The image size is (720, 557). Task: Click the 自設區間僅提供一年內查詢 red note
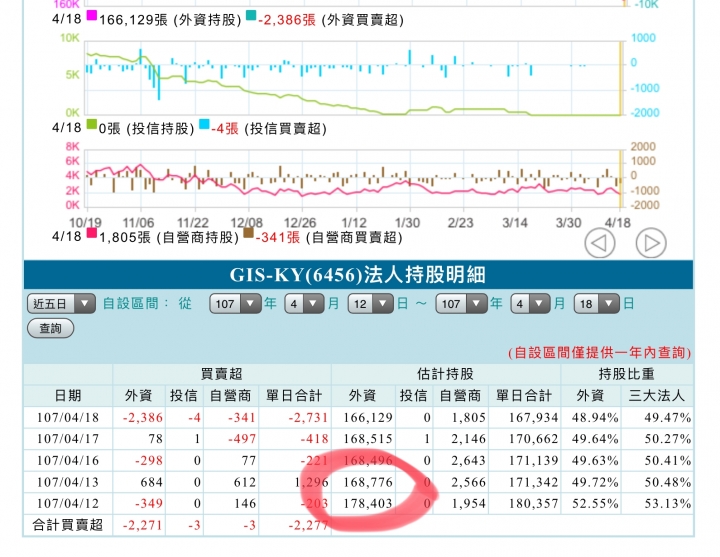tap(600, 353)
